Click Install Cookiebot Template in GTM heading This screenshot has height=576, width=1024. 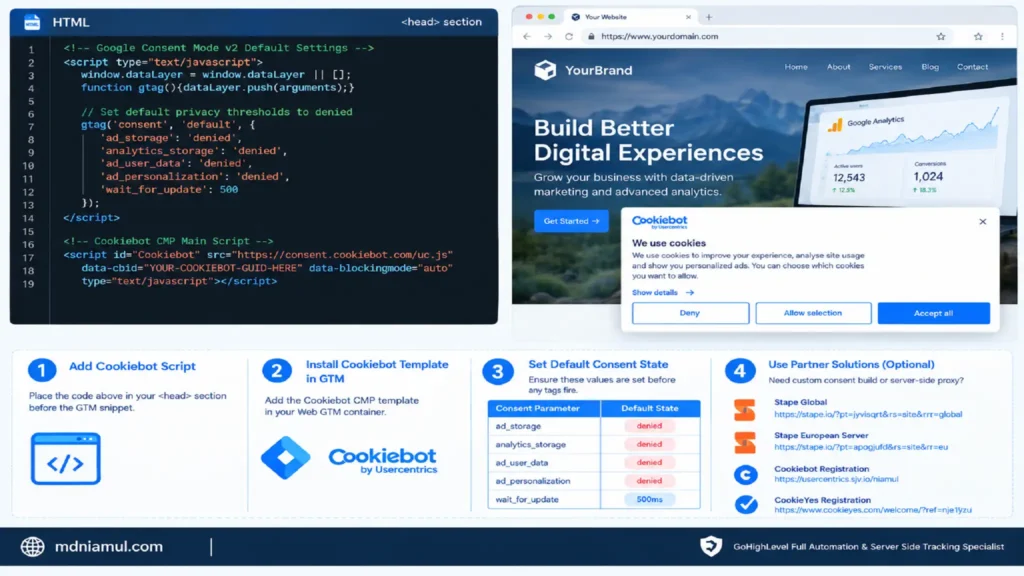[x=377, y=372]
